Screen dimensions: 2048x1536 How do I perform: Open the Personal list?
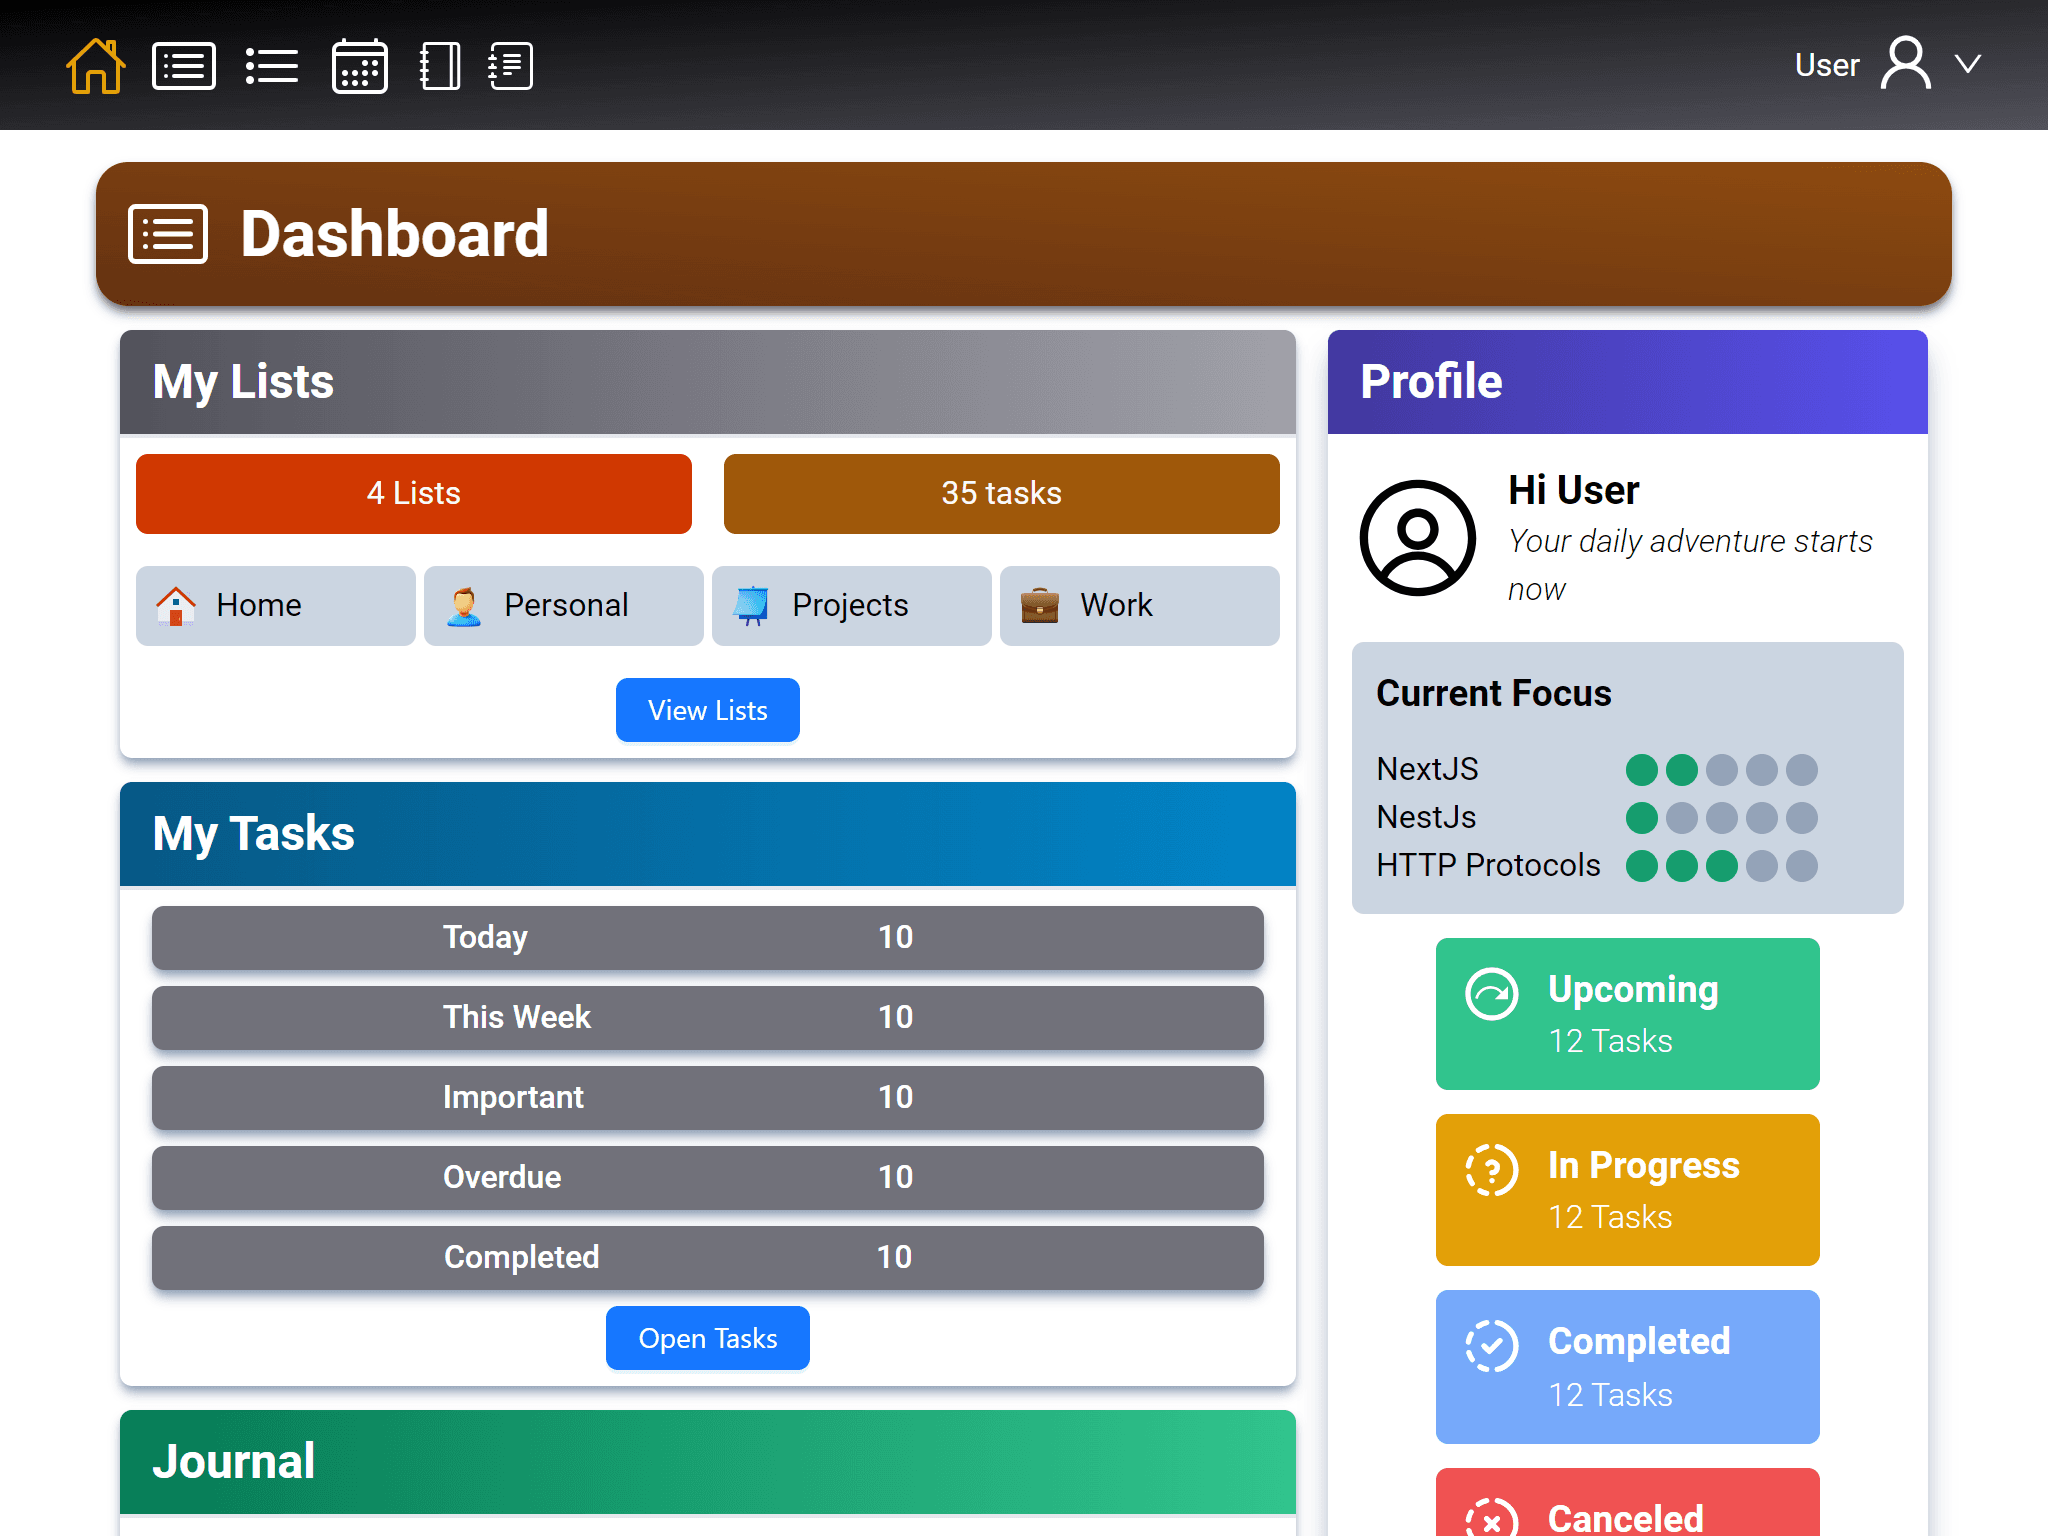tap(564, 606)
